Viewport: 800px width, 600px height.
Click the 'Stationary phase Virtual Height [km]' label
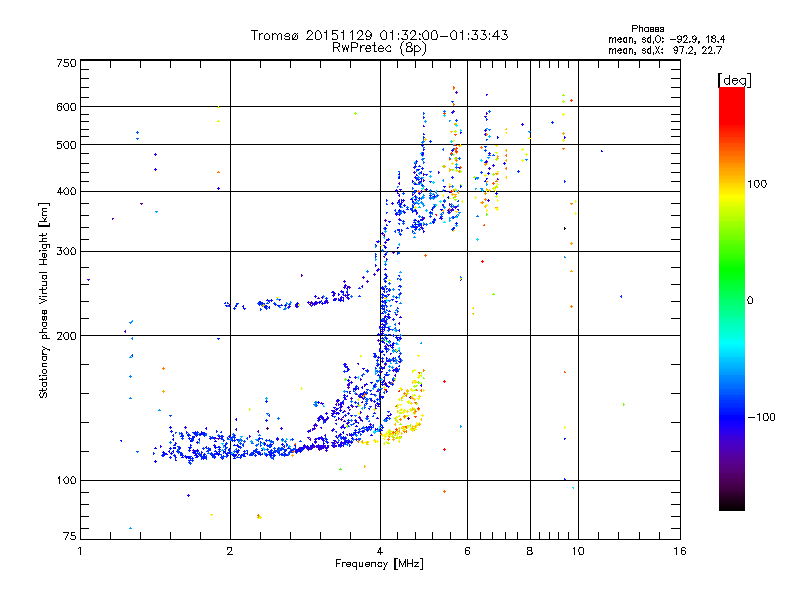pos(44,300)
